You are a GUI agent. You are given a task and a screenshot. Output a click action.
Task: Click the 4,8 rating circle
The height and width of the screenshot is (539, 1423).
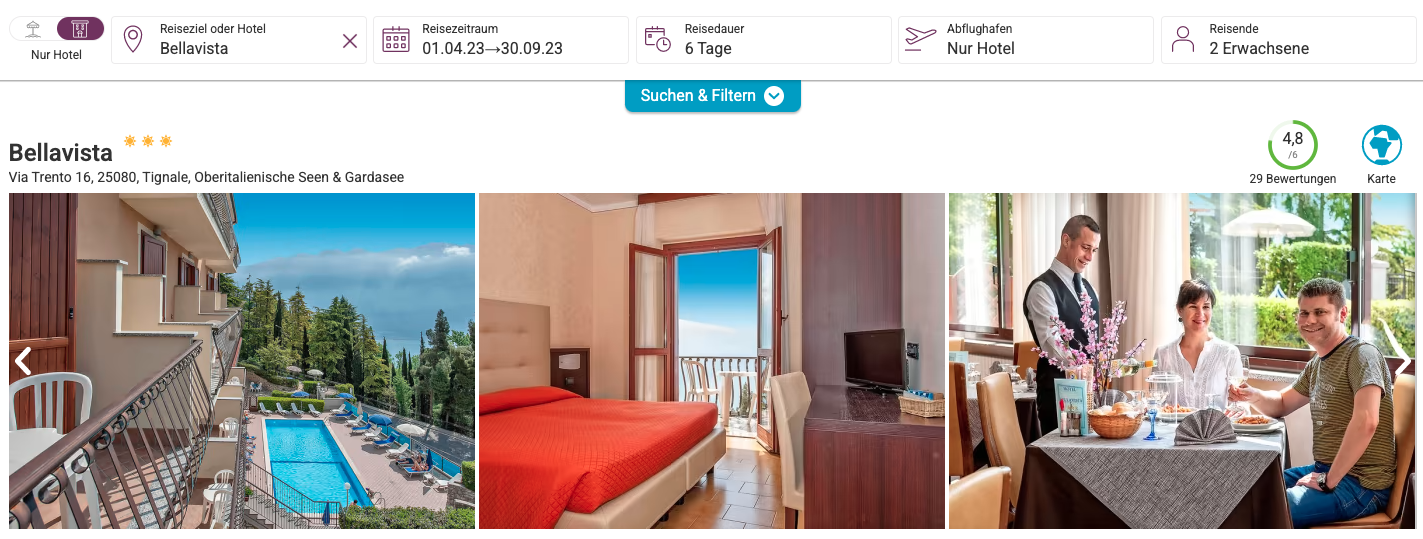point(1293,145)
